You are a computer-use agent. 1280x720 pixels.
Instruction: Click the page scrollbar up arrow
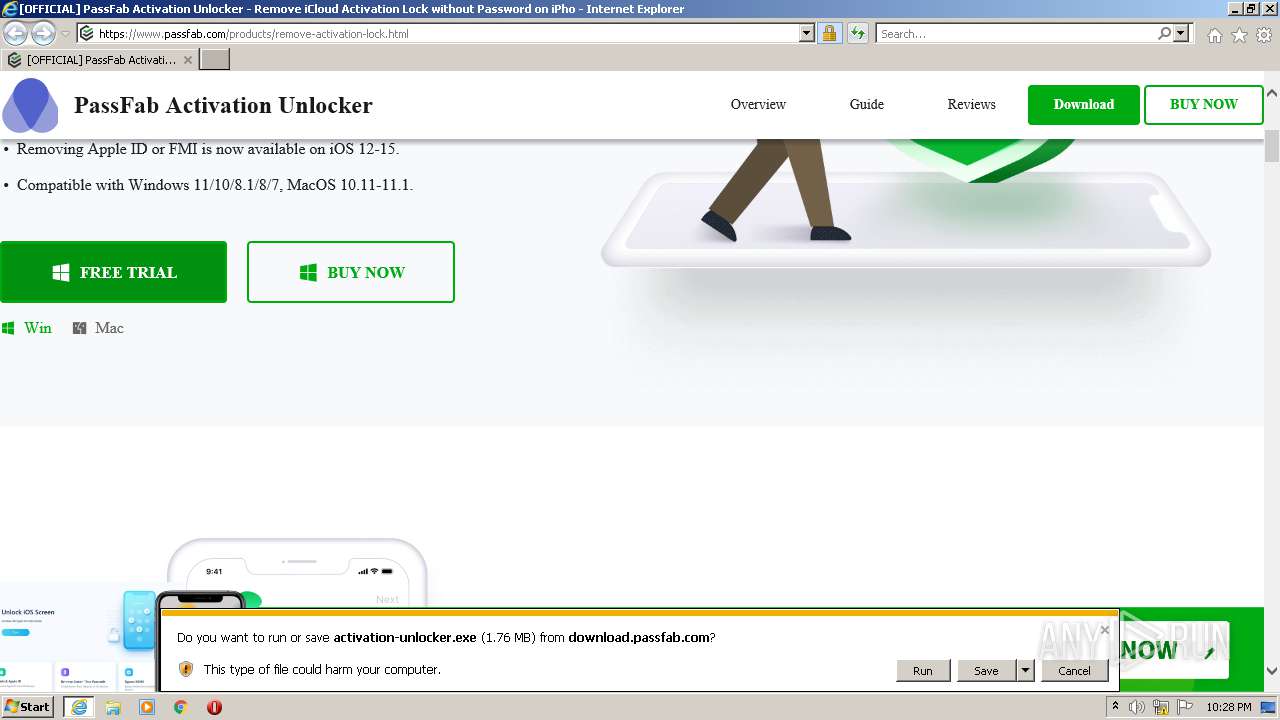pyautogui.click(x=1272, y=92)
